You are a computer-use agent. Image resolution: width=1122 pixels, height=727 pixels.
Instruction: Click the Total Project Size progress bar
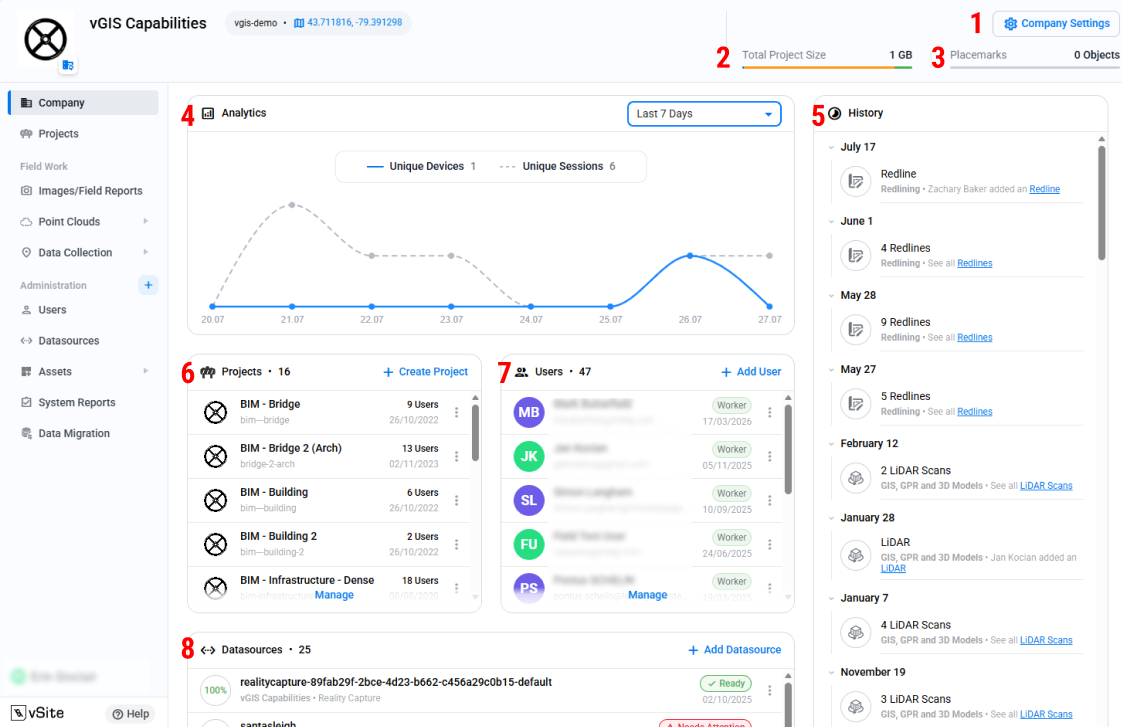827,67
